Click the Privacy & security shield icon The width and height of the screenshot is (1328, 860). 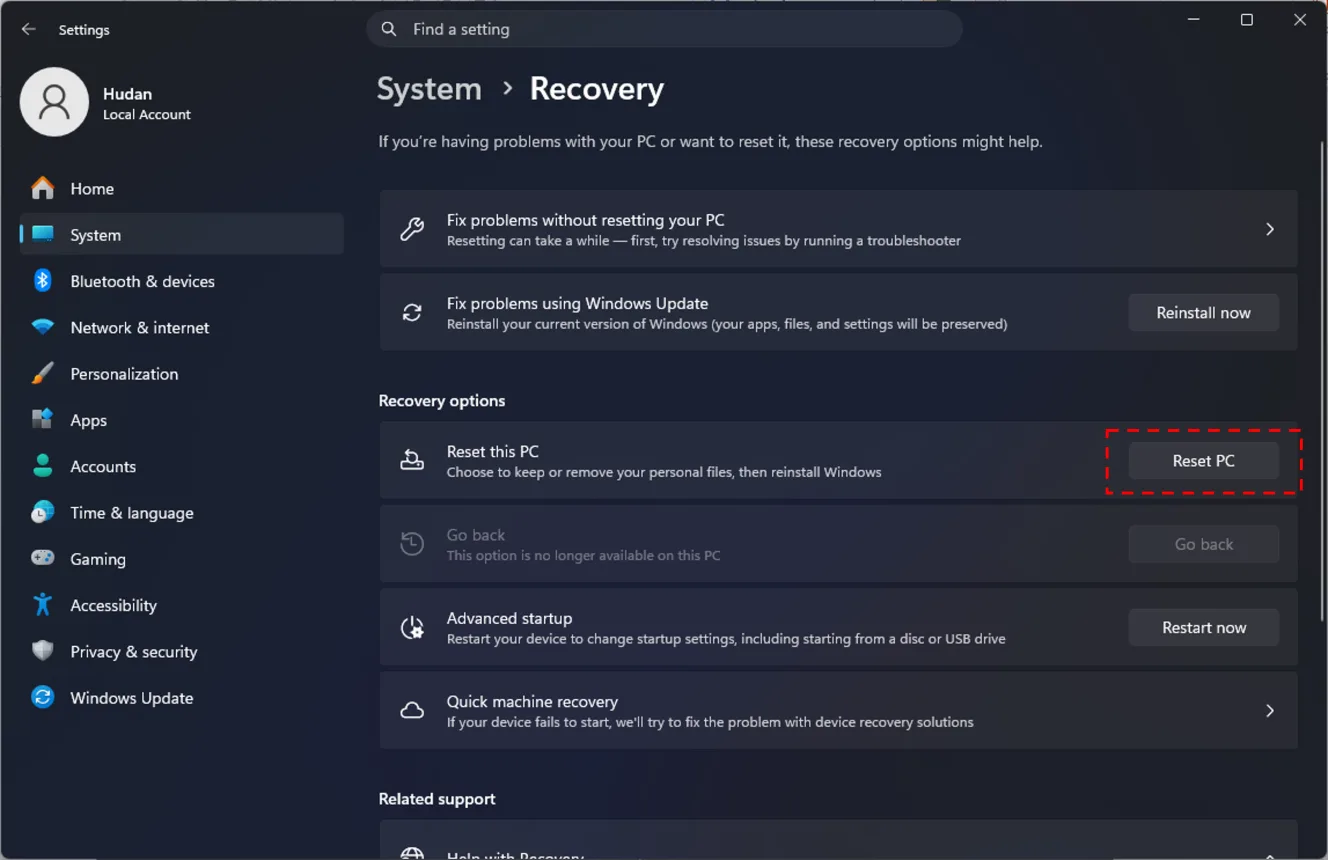[42, 651]
